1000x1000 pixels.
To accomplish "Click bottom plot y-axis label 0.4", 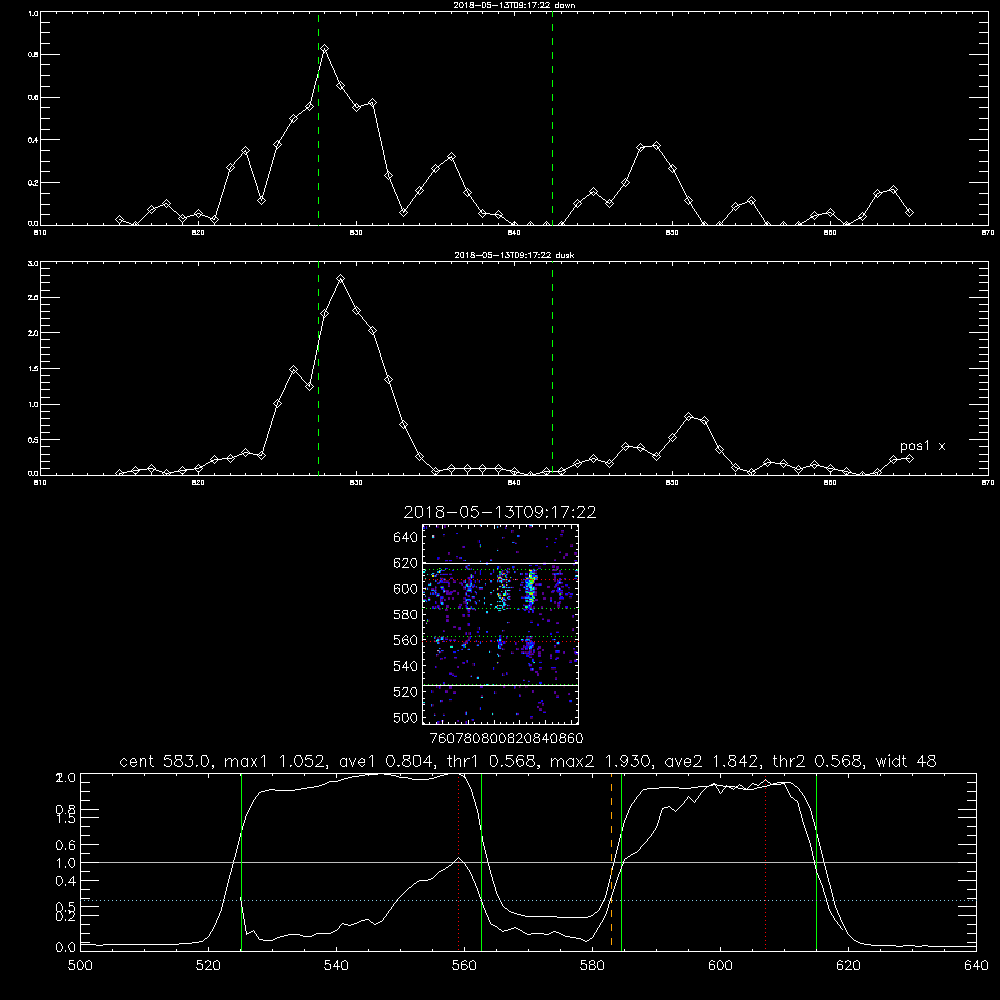I will (66, 881).
